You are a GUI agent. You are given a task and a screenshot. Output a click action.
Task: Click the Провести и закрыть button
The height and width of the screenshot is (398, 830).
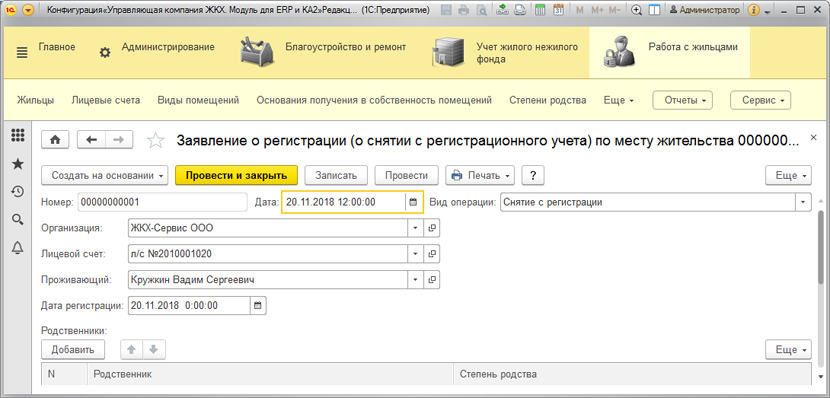coord(237,175)
